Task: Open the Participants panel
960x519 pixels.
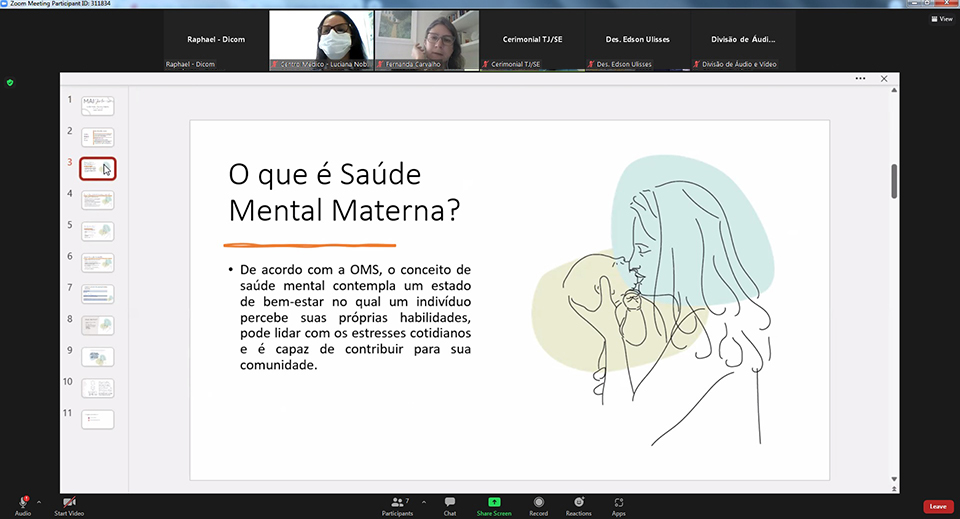Action: point(397,502)
